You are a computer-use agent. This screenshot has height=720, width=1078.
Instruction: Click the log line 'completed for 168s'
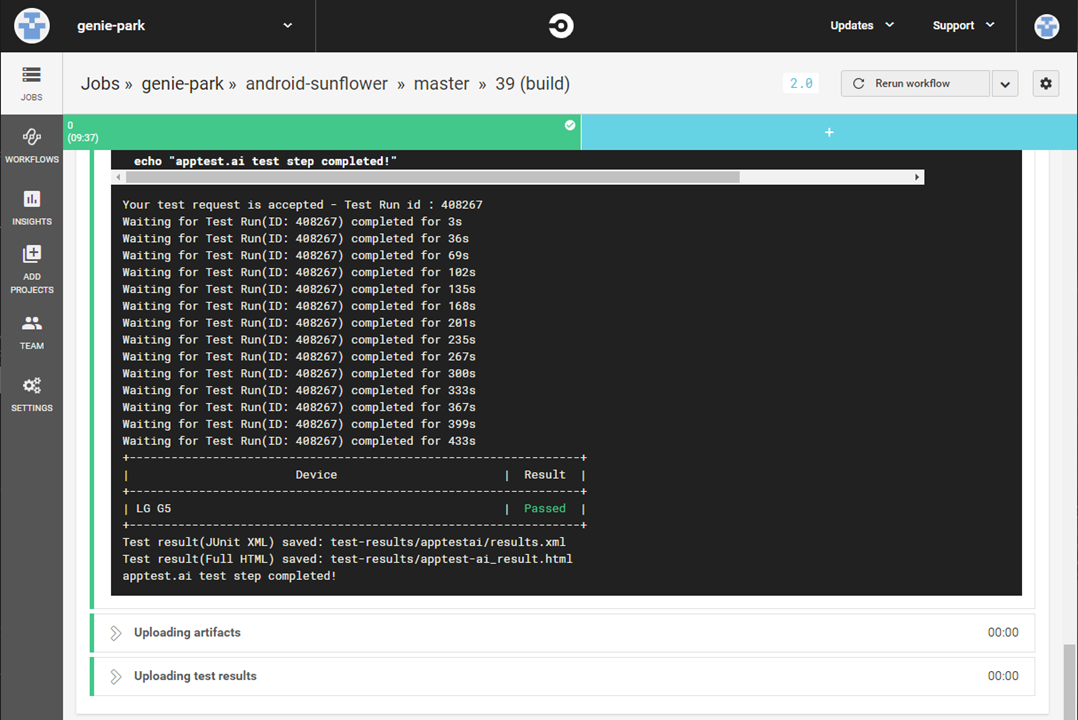299,306
